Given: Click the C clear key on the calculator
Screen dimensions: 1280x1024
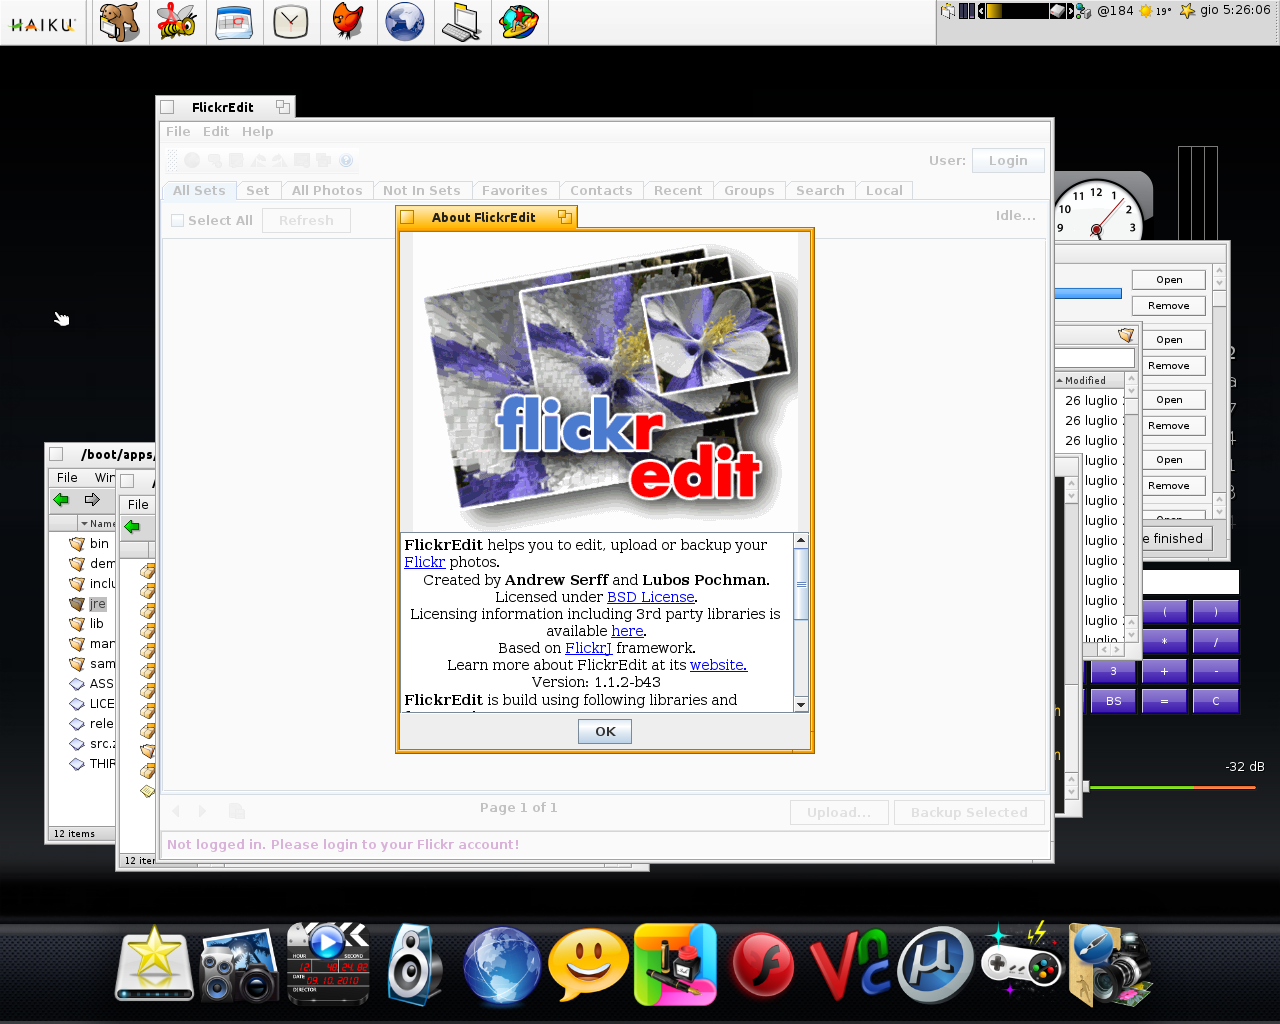Looking at the screenshot, I should (x=1215, y=701).
